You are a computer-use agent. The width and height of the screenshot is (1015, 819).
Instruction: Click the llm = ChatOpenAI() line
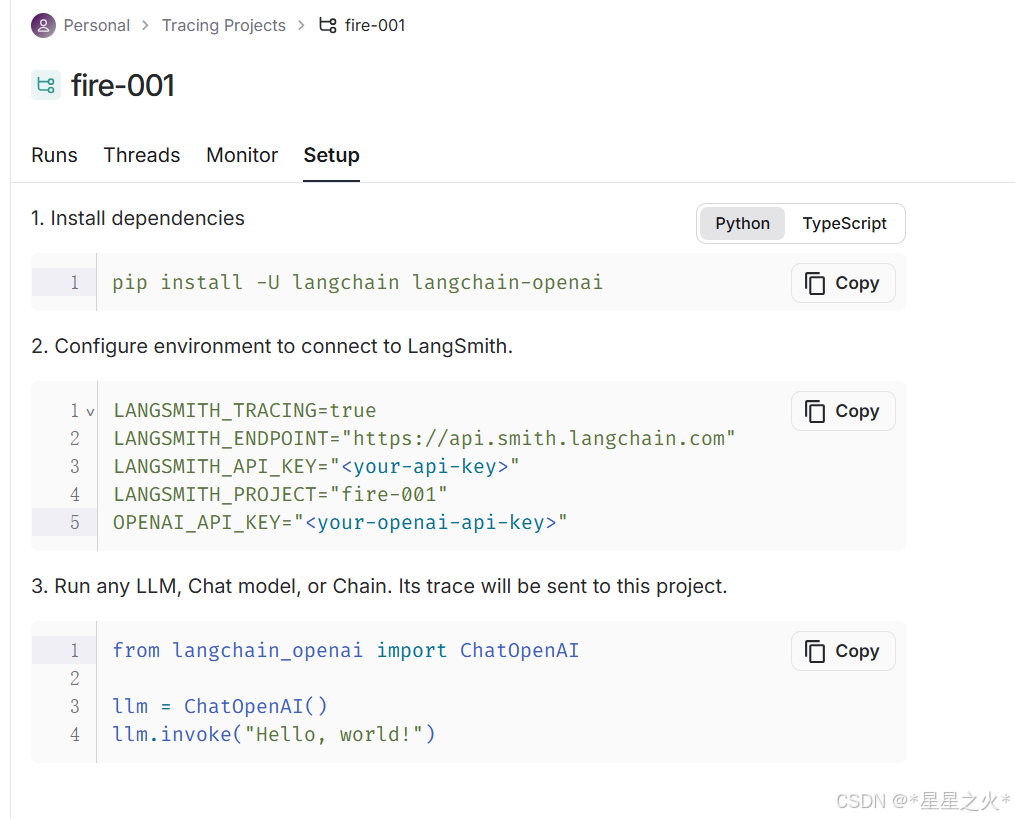220,706
